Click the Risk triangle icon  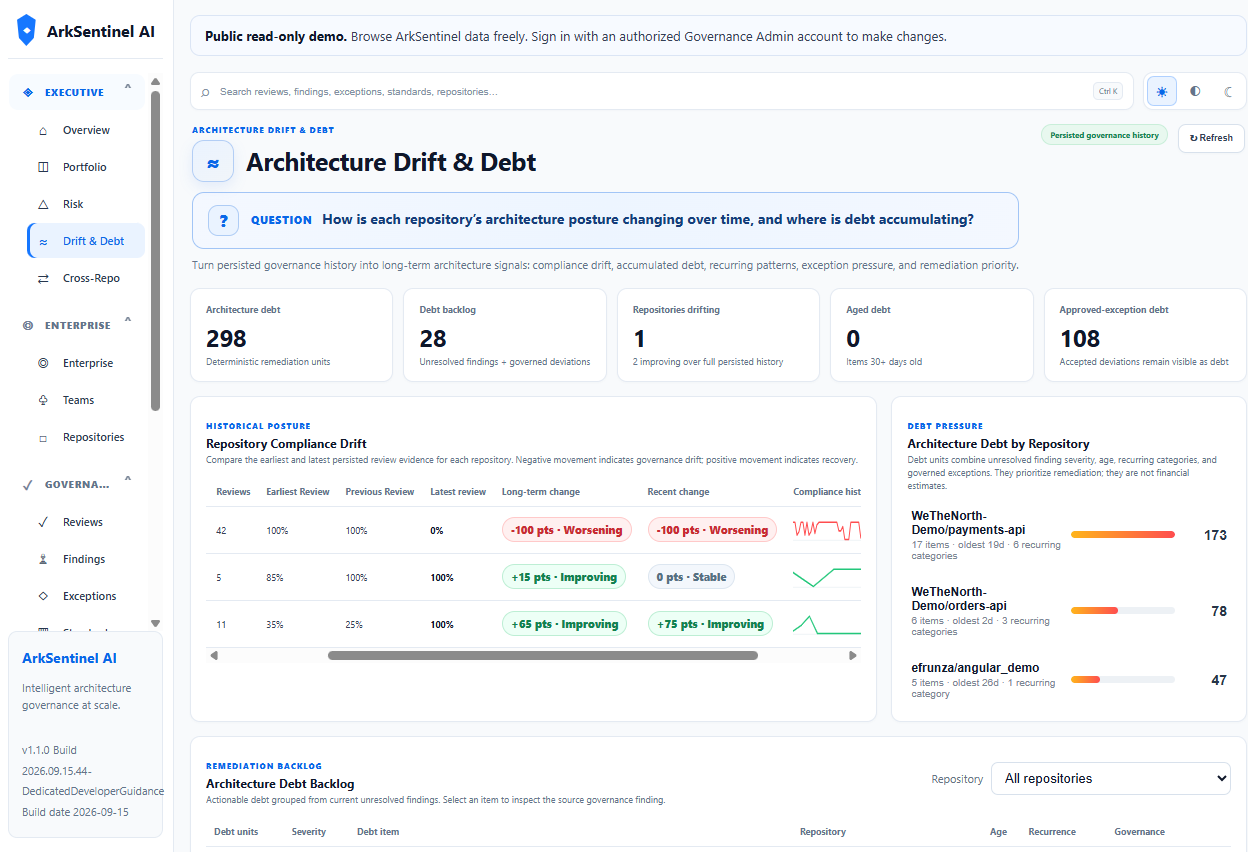tap(42, 204)
